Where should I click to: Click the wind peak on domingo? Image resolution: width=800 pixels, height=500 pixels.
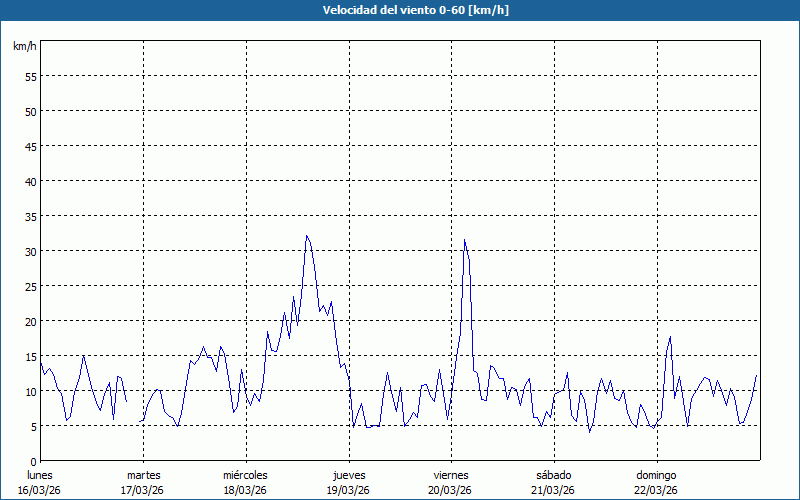click(x=670, y=337)
